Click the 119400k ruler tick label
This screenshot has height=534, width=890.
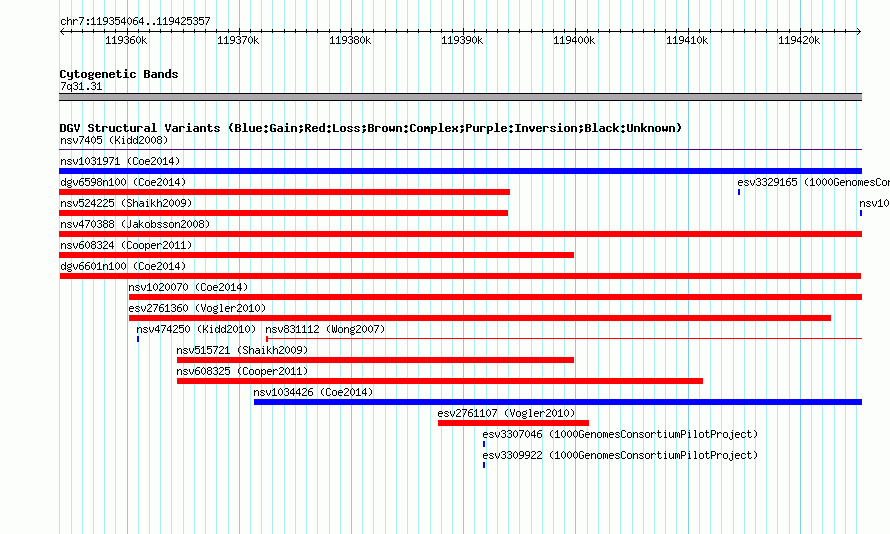pyautogui.click(x=574, y=40)
